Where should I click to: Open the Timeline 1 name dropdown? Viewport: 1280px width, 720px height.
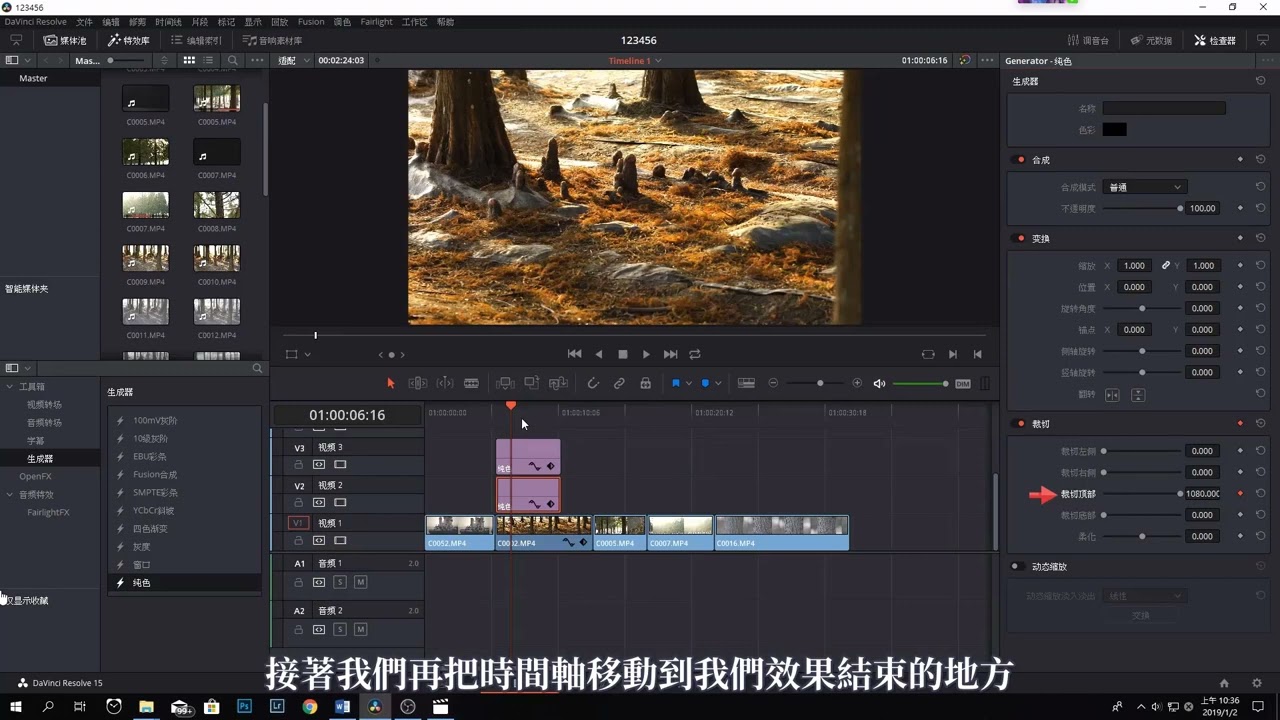(635, 61)
